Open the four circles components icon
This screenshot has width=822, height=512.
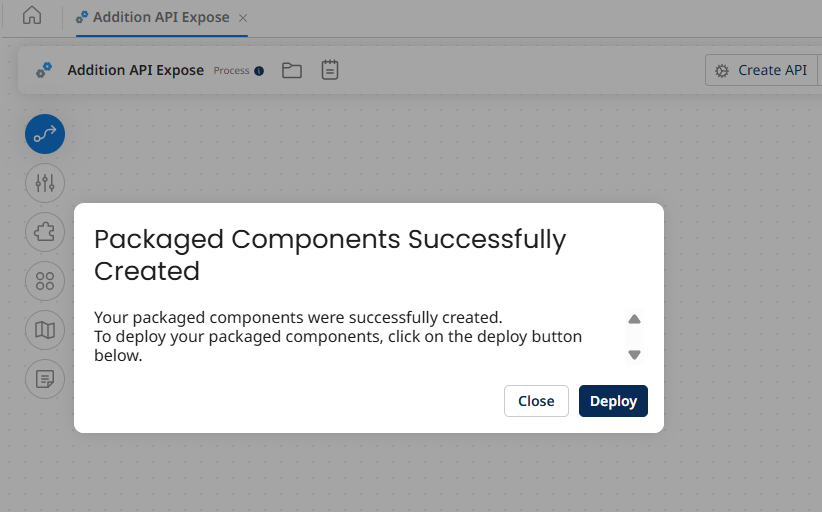pyautogui.click(x=45, y=281)
